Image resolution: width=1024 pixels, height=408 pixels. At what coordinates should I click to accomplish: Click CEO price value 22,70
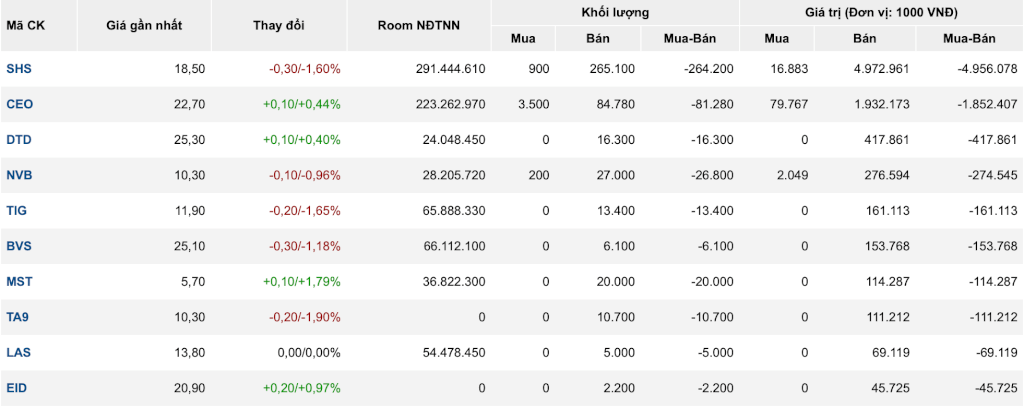point(191,104)
